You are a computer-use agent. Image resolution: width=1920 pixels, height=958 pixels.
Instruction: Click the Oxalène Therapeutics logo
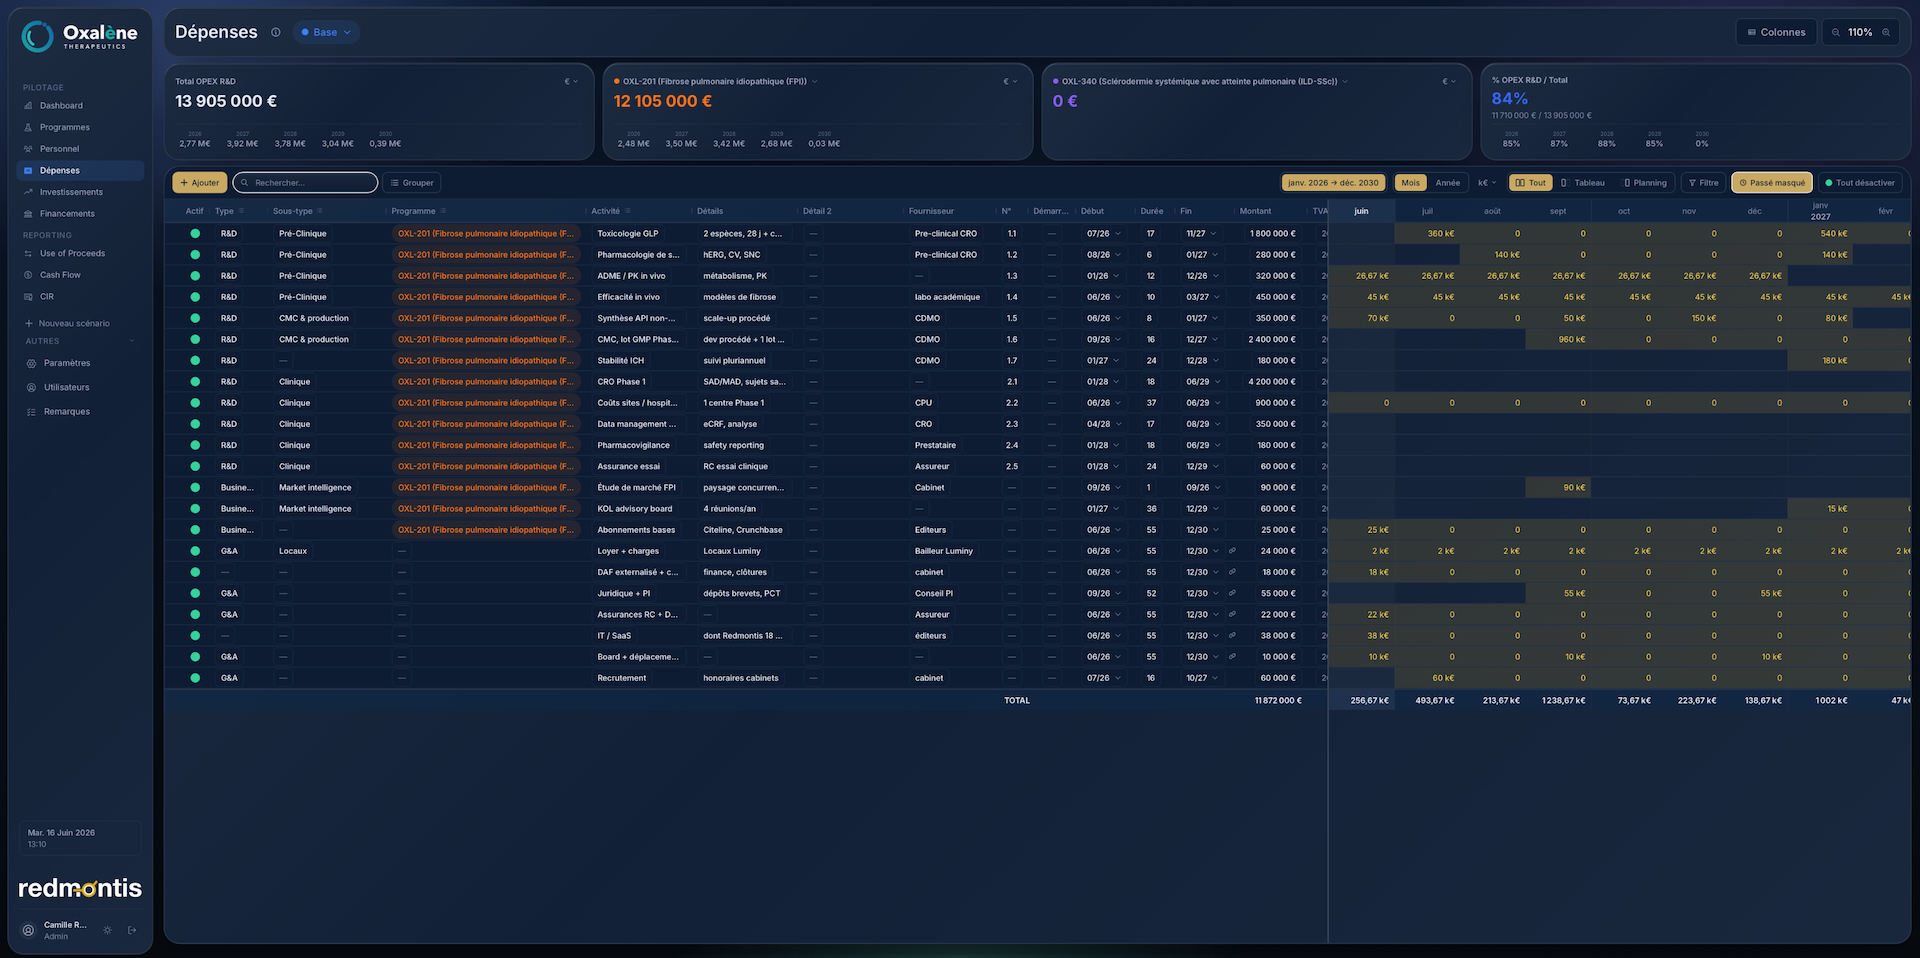tap(80, 37)
